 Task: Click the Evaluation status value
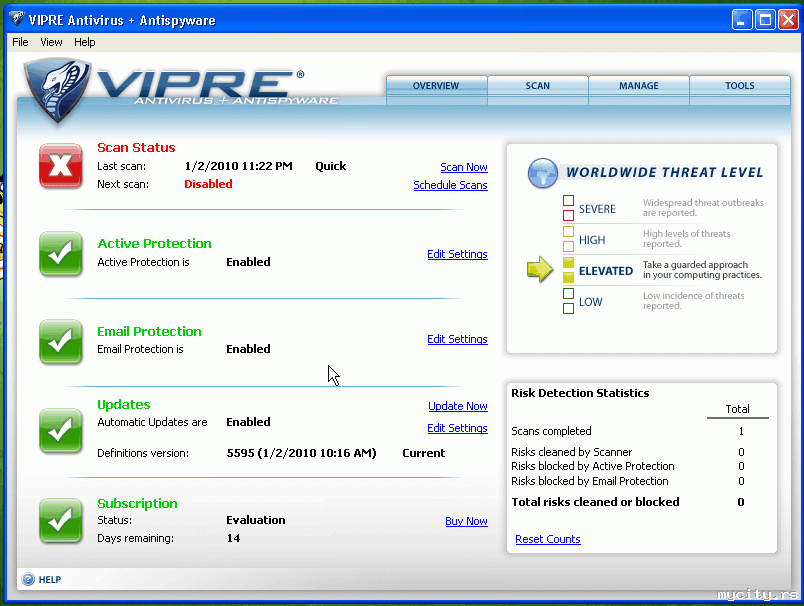tap(256, 520)
